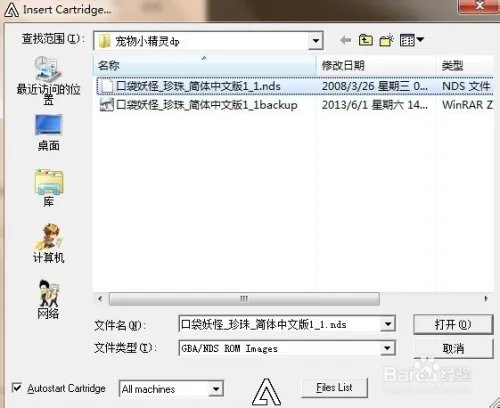The height and width of the screenshot is (408, 500).
Task: Click the NDS 文件 type cell
Action: pos(466,86)
